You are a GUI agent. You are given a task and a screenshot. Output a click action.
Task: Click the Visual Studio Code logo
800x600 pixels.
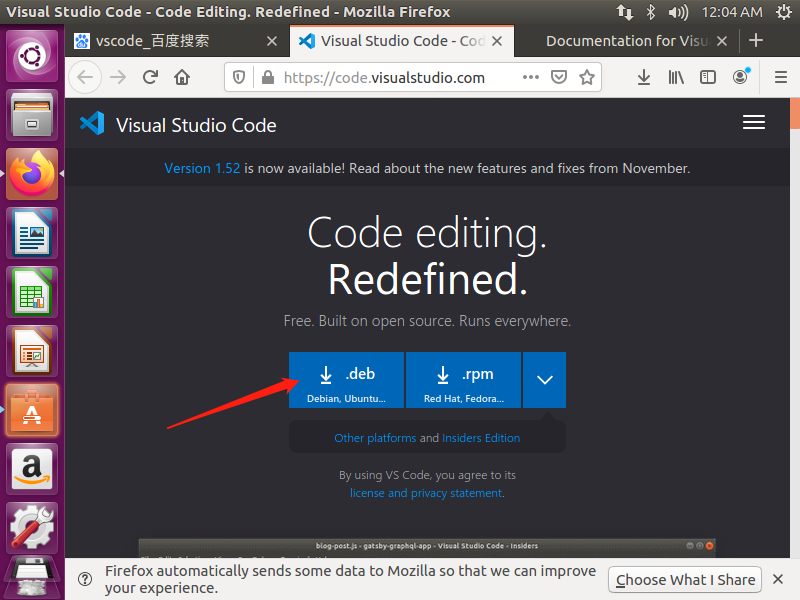(x=92, y=124)
